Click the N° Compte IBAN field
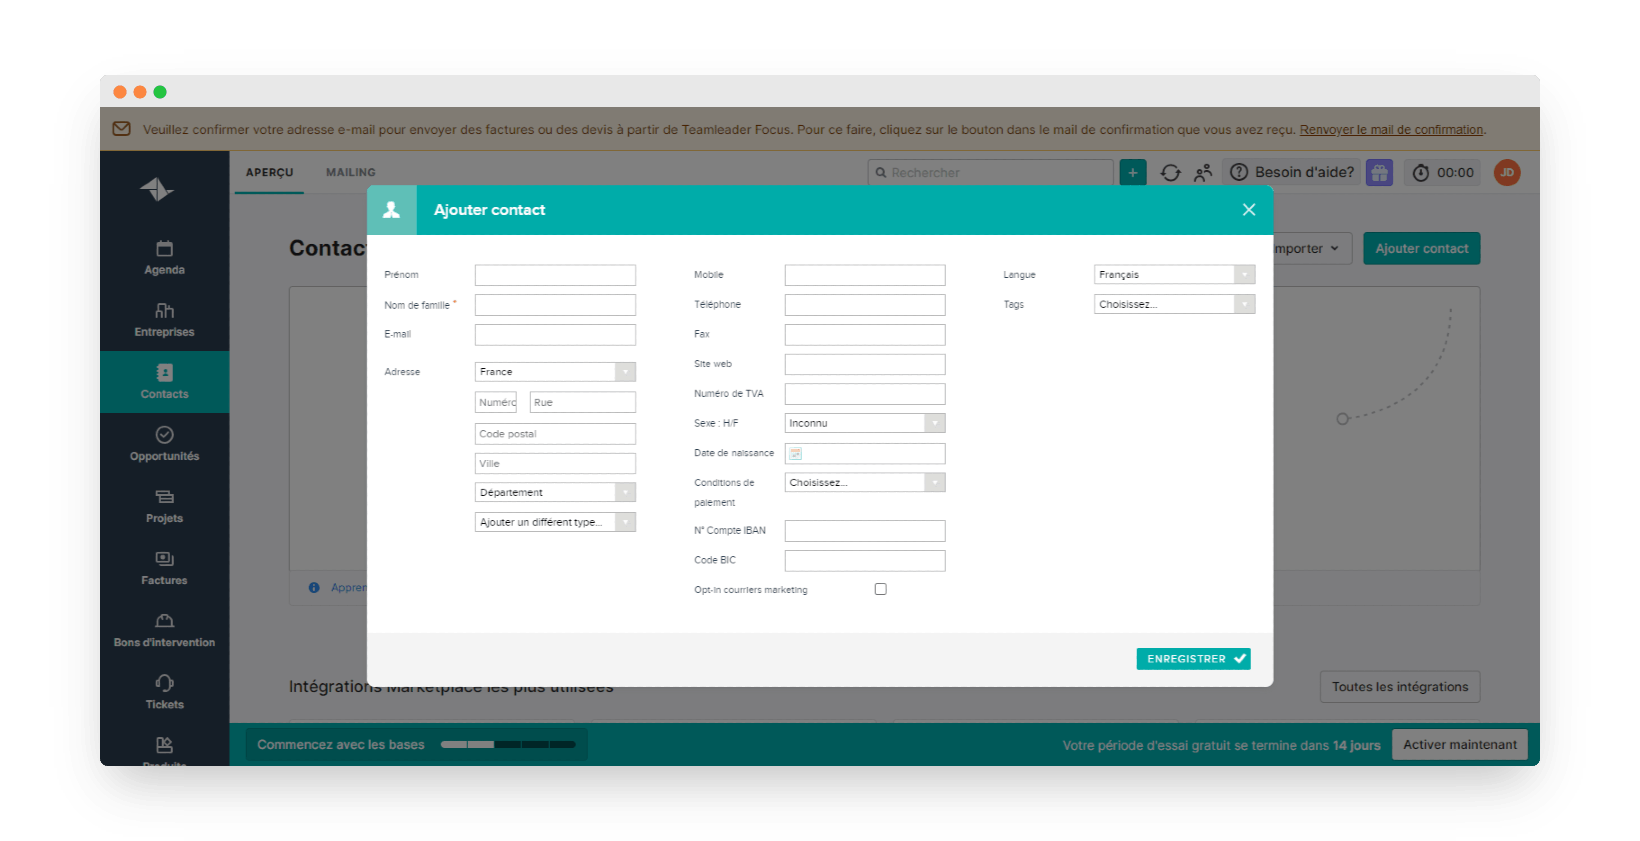 (865, 531)
